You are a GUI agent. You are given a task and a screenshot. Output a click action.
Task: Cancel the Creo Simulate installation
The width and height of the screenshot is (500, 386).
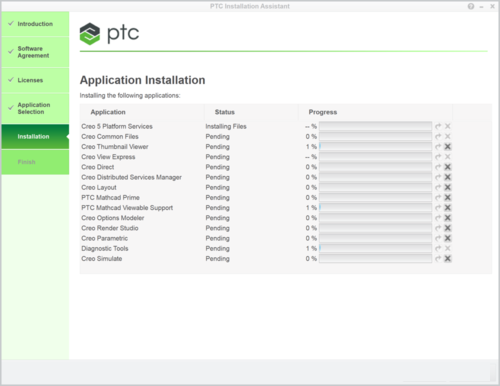point(448,259)
